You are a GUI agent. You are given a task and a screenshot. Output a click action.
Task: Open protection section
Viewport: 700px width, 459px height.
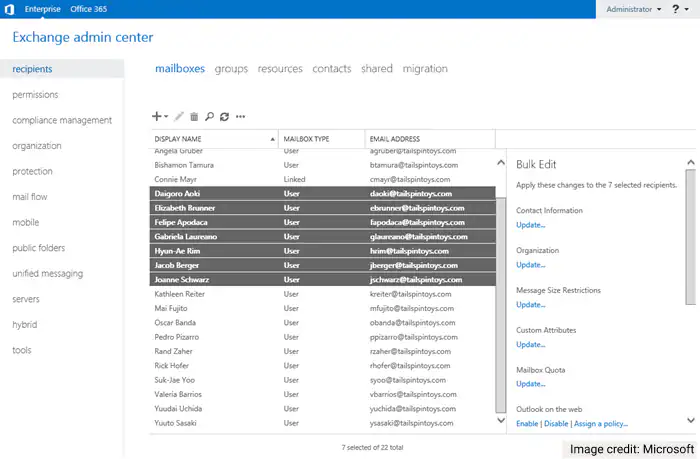pos(32,171)
